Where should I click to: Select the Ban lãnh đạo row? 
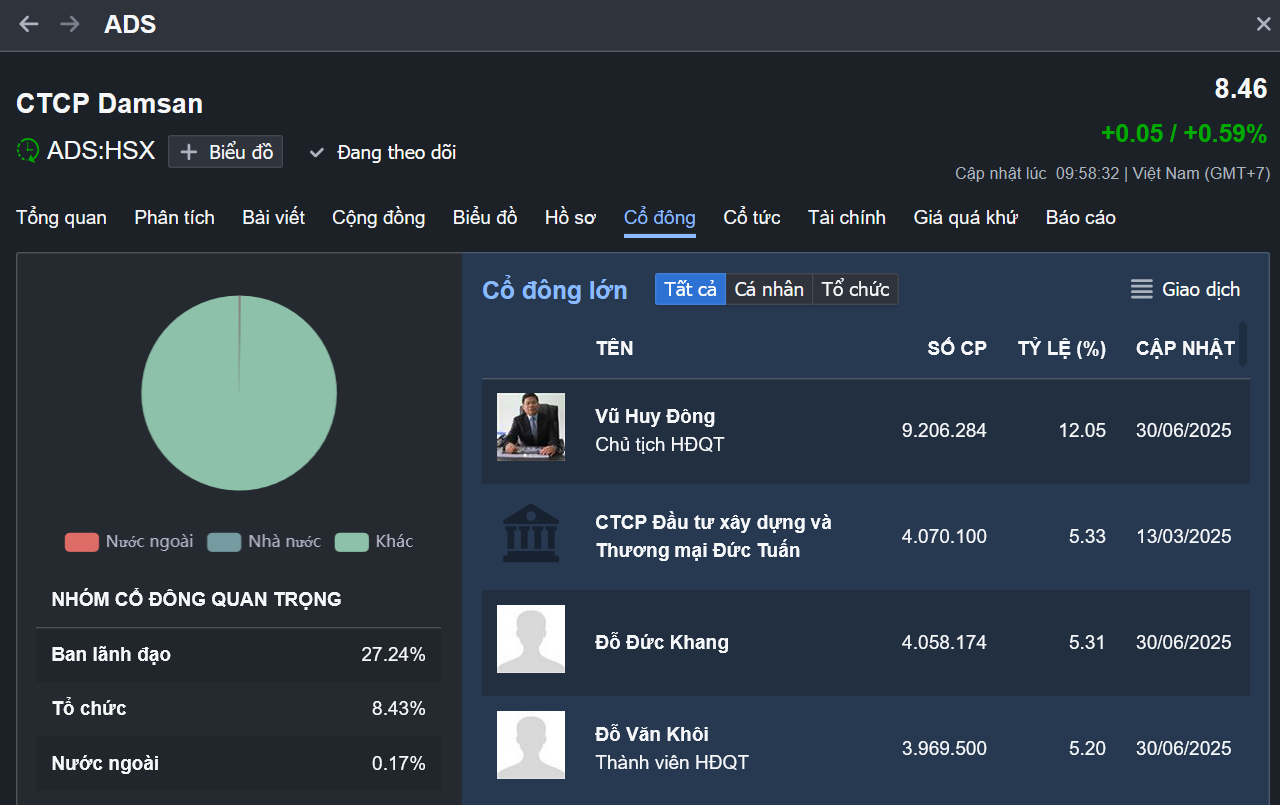238,655
